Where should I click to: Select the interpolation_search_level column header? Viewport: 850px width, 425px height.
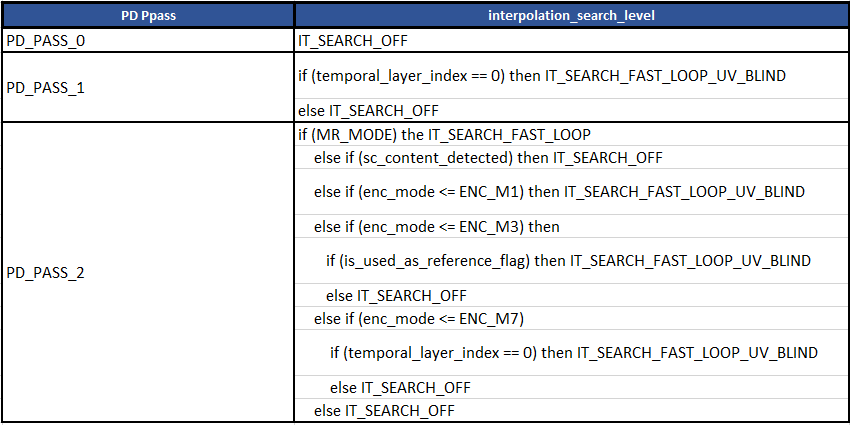[x=571, y=15]
